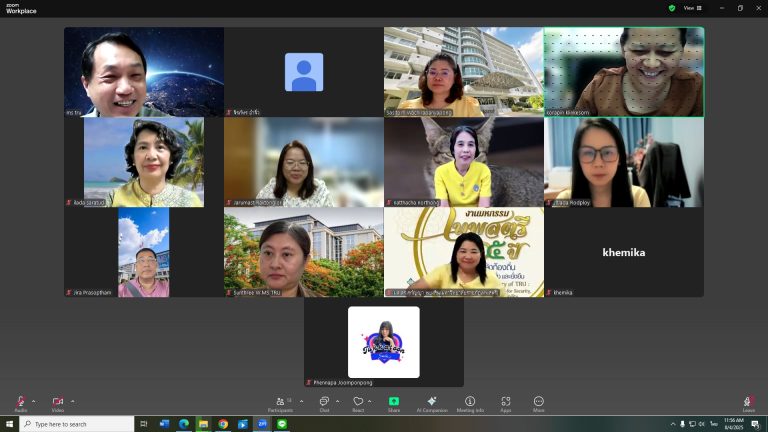Expand the caret beside Participants
The height and width of the screenshot is (432, 768).
coord(301,401)
